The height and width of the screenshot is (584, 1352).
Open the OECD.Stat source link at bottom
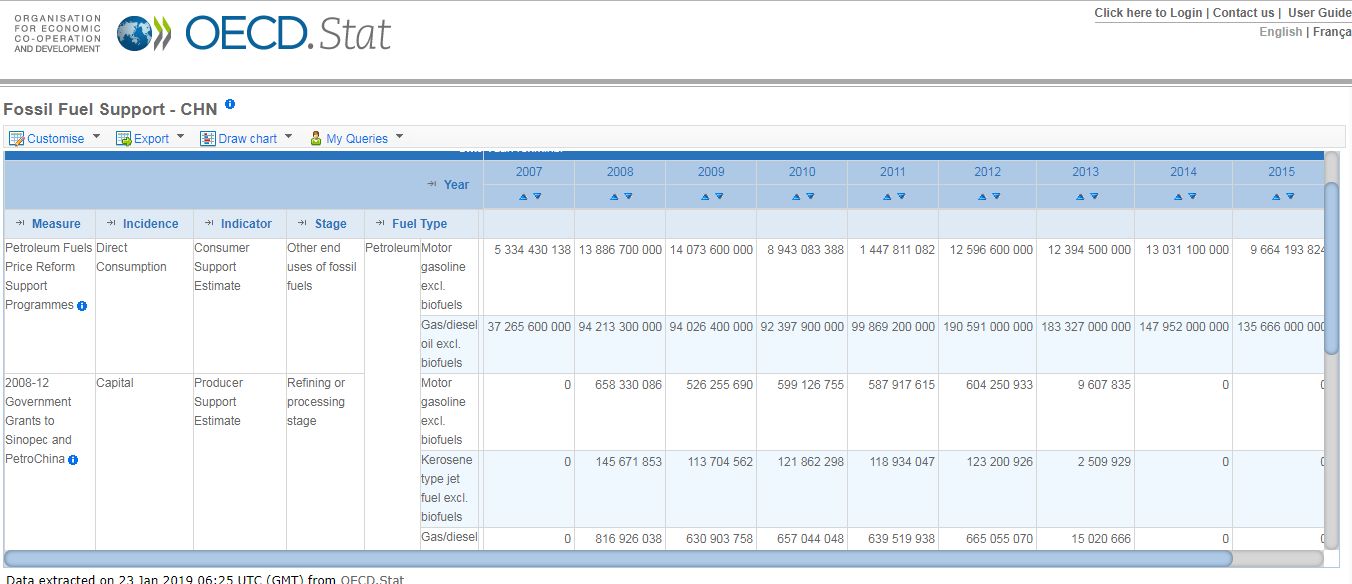(372, 579)
